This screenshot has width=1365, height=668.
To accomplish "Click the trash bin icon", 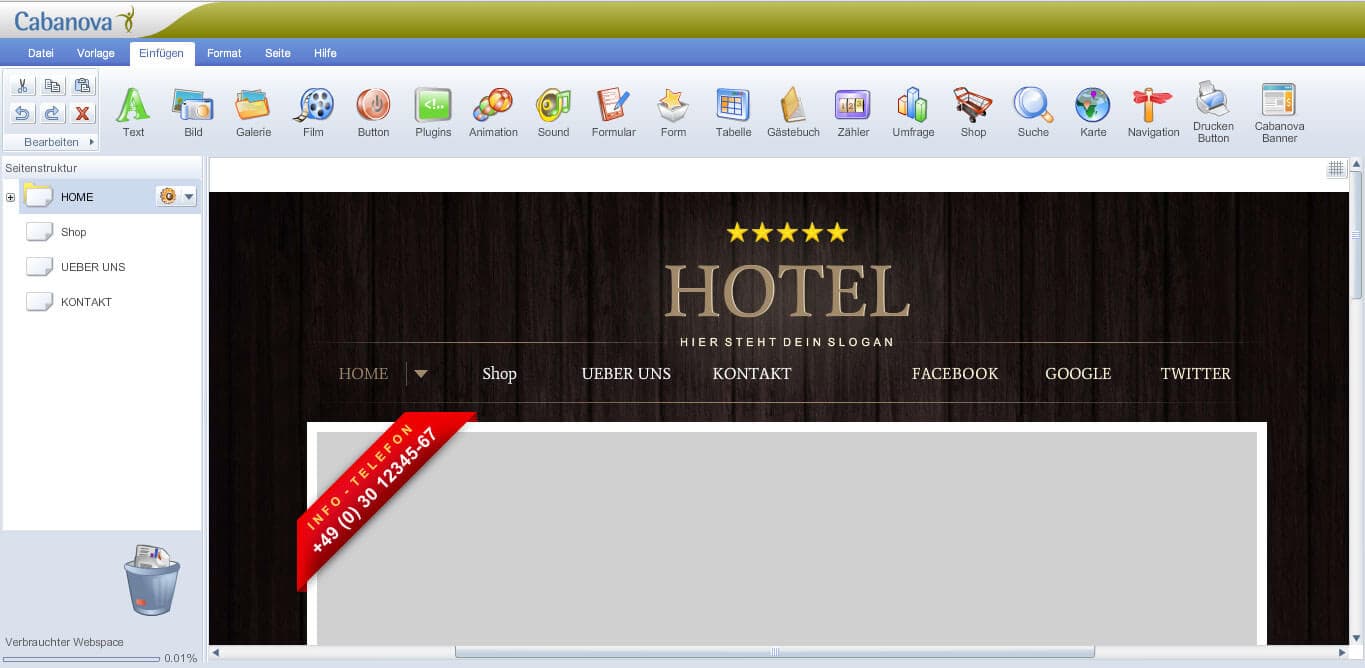I will point(152,580).
